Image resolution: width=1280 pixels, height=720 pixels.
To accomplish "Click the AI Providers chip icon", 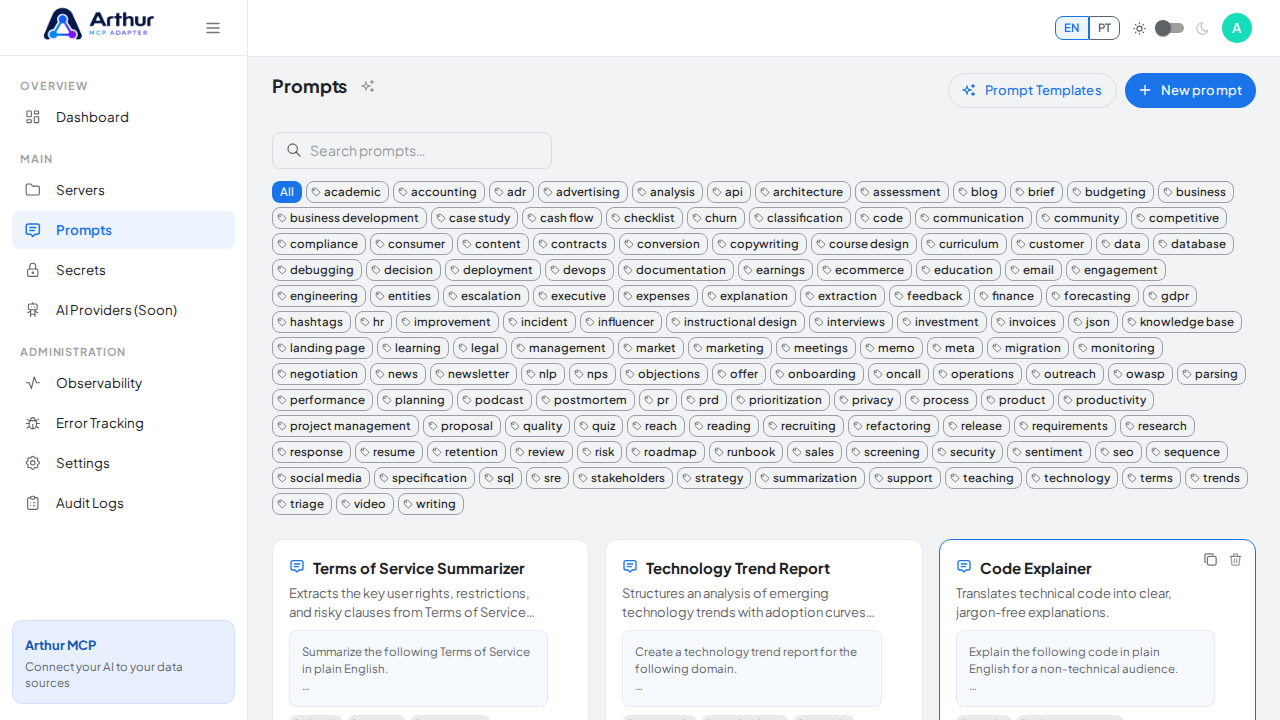I will pos(33,310).
